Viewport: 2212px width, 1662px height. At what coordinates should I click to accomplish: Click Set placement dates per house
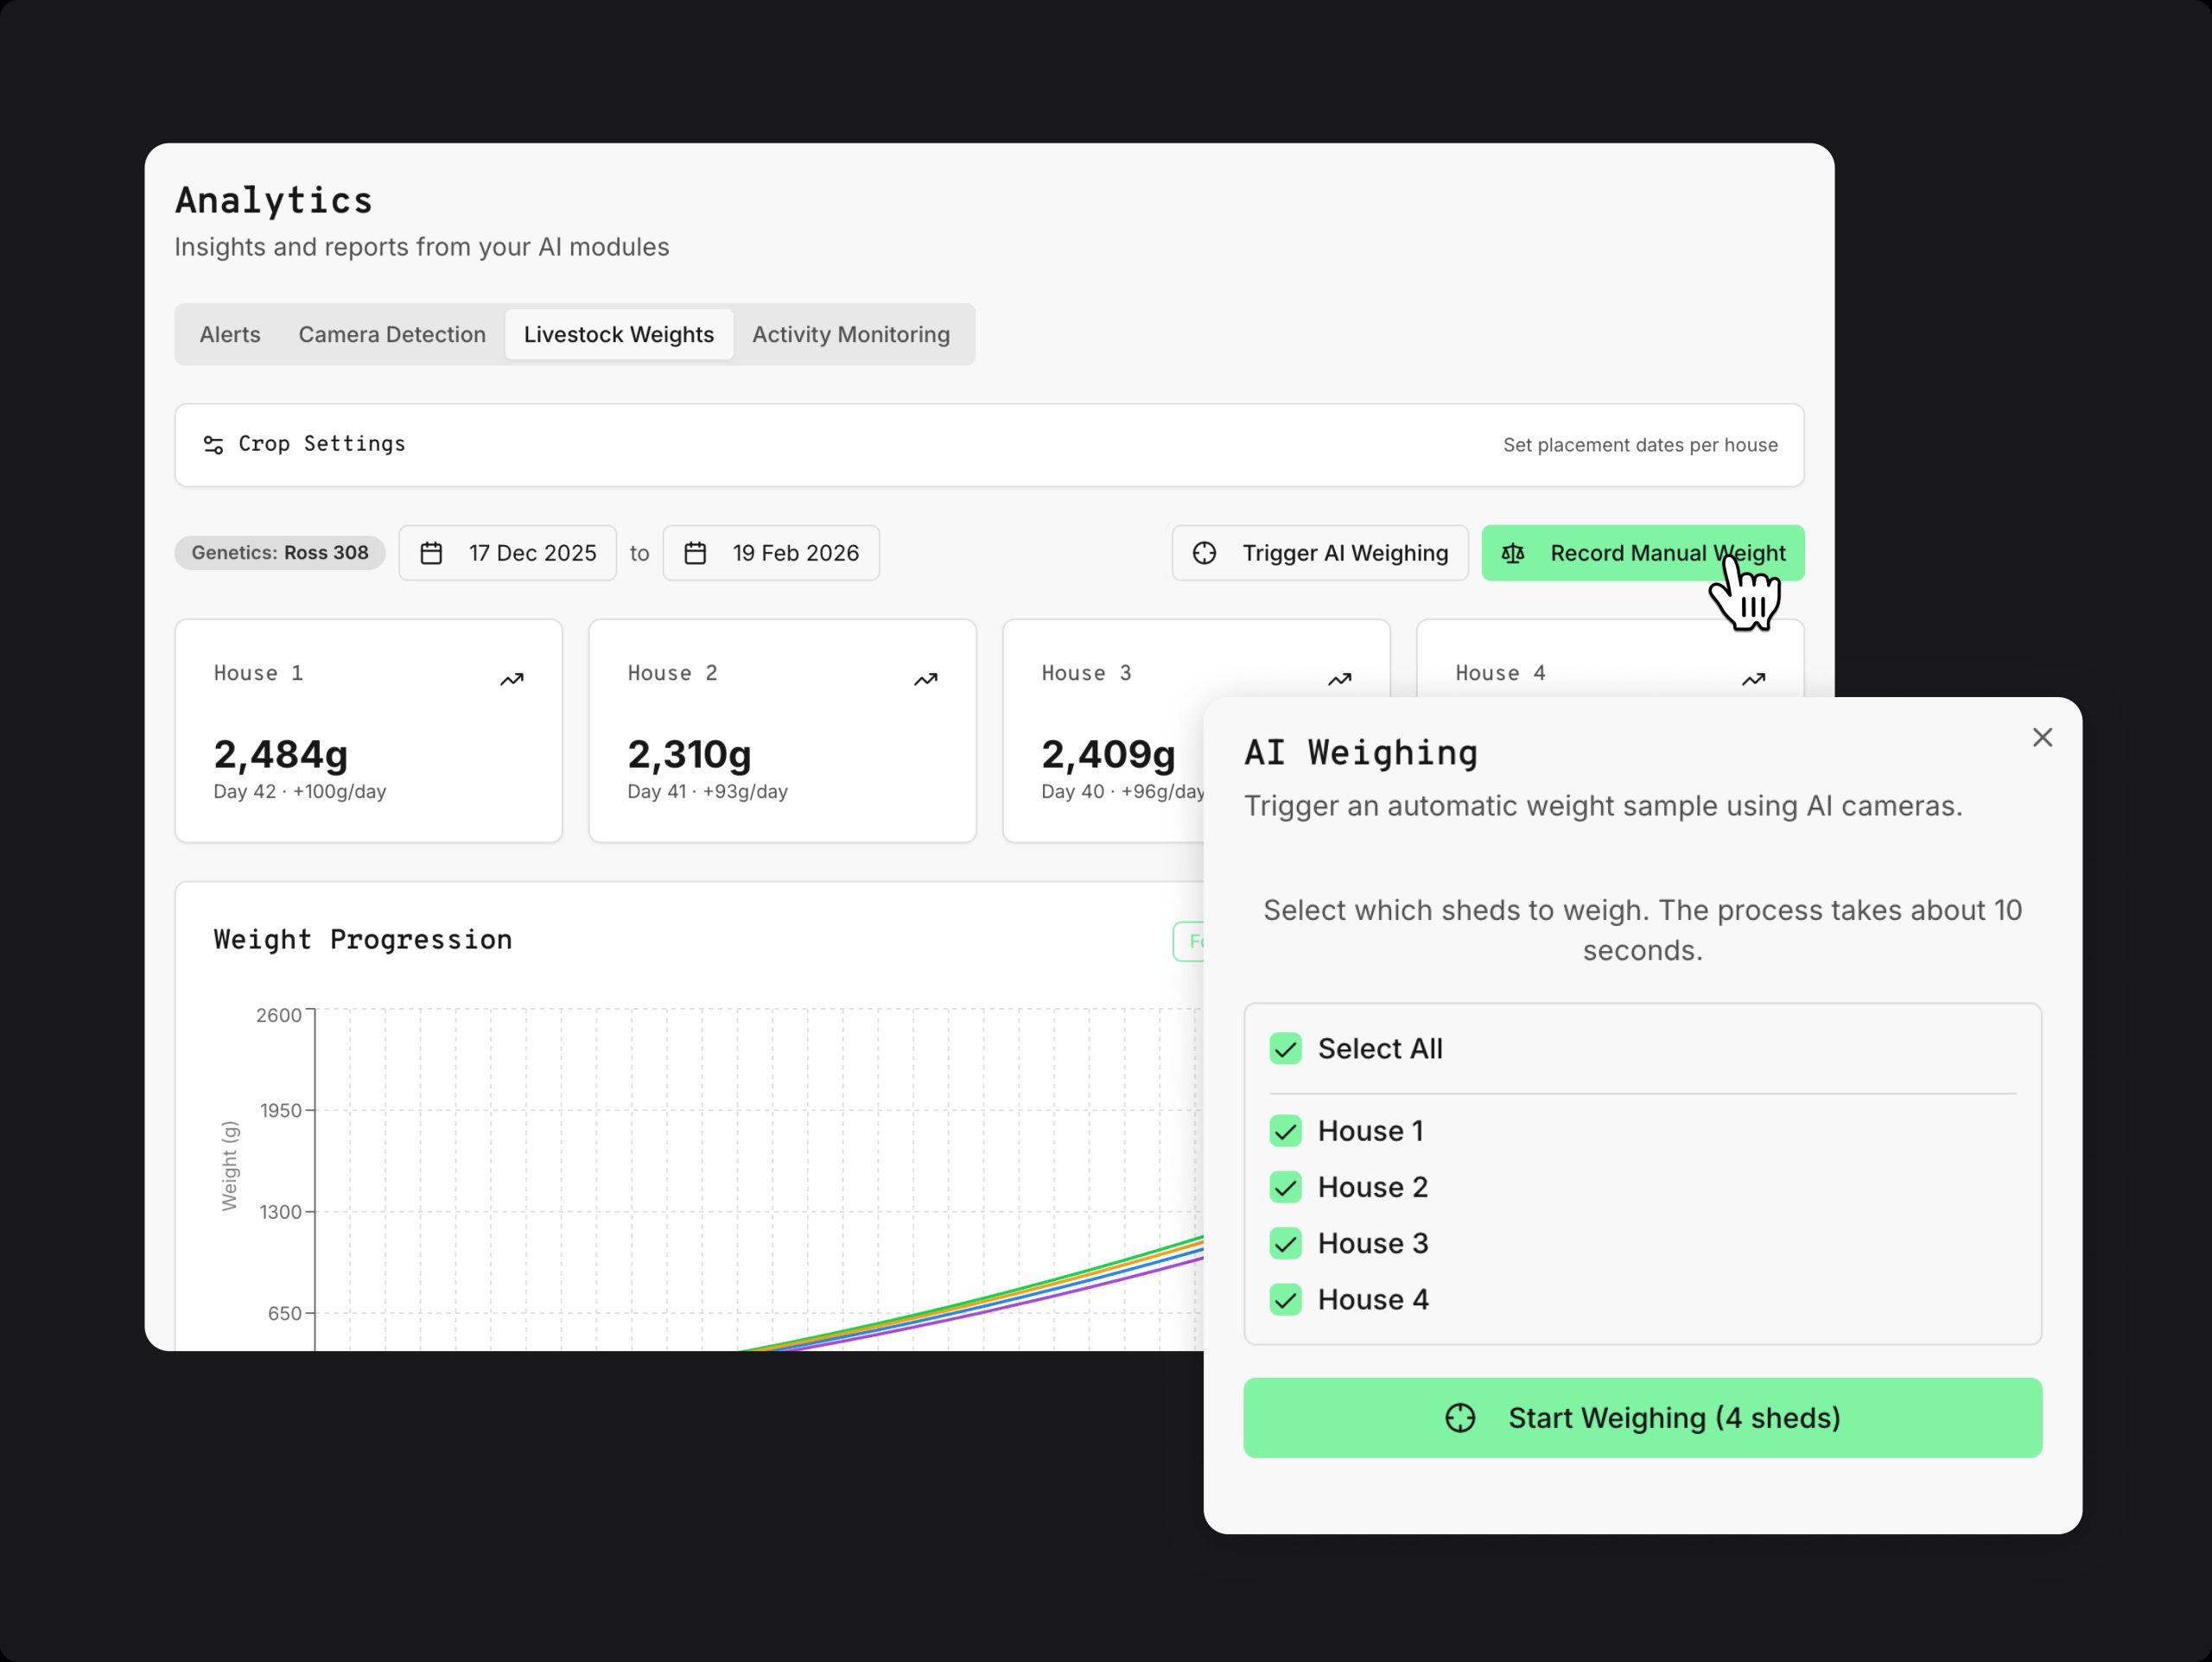click(1639, 445)
